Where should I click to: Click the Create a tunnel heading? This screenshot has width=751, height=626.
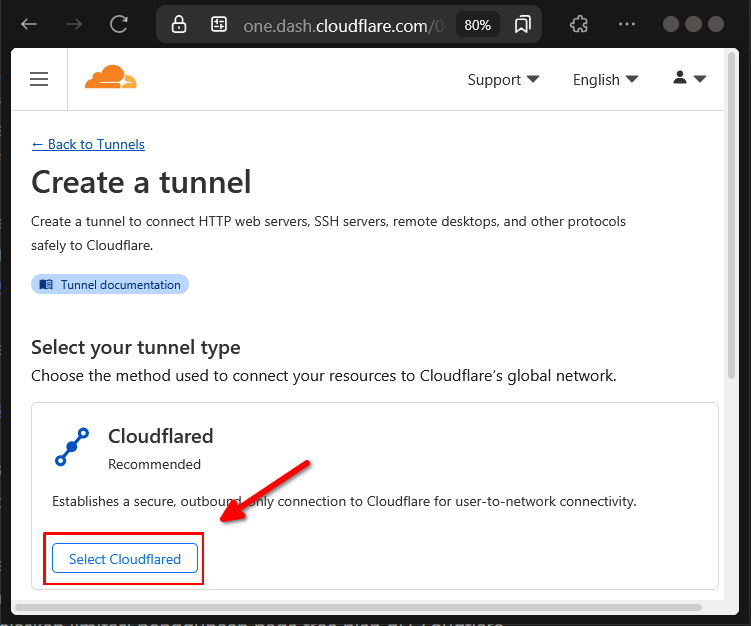point(141,182)
